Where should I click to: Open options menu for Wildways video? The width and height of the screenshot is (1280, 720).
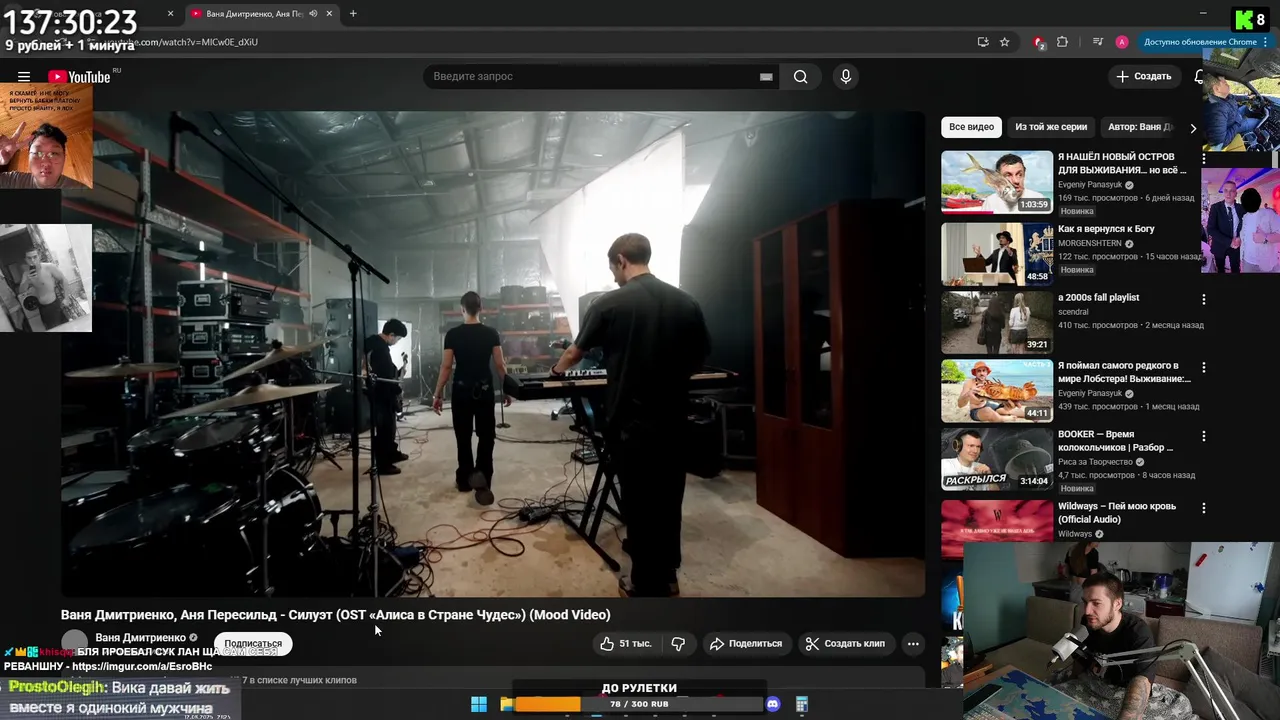(1204, 506)
